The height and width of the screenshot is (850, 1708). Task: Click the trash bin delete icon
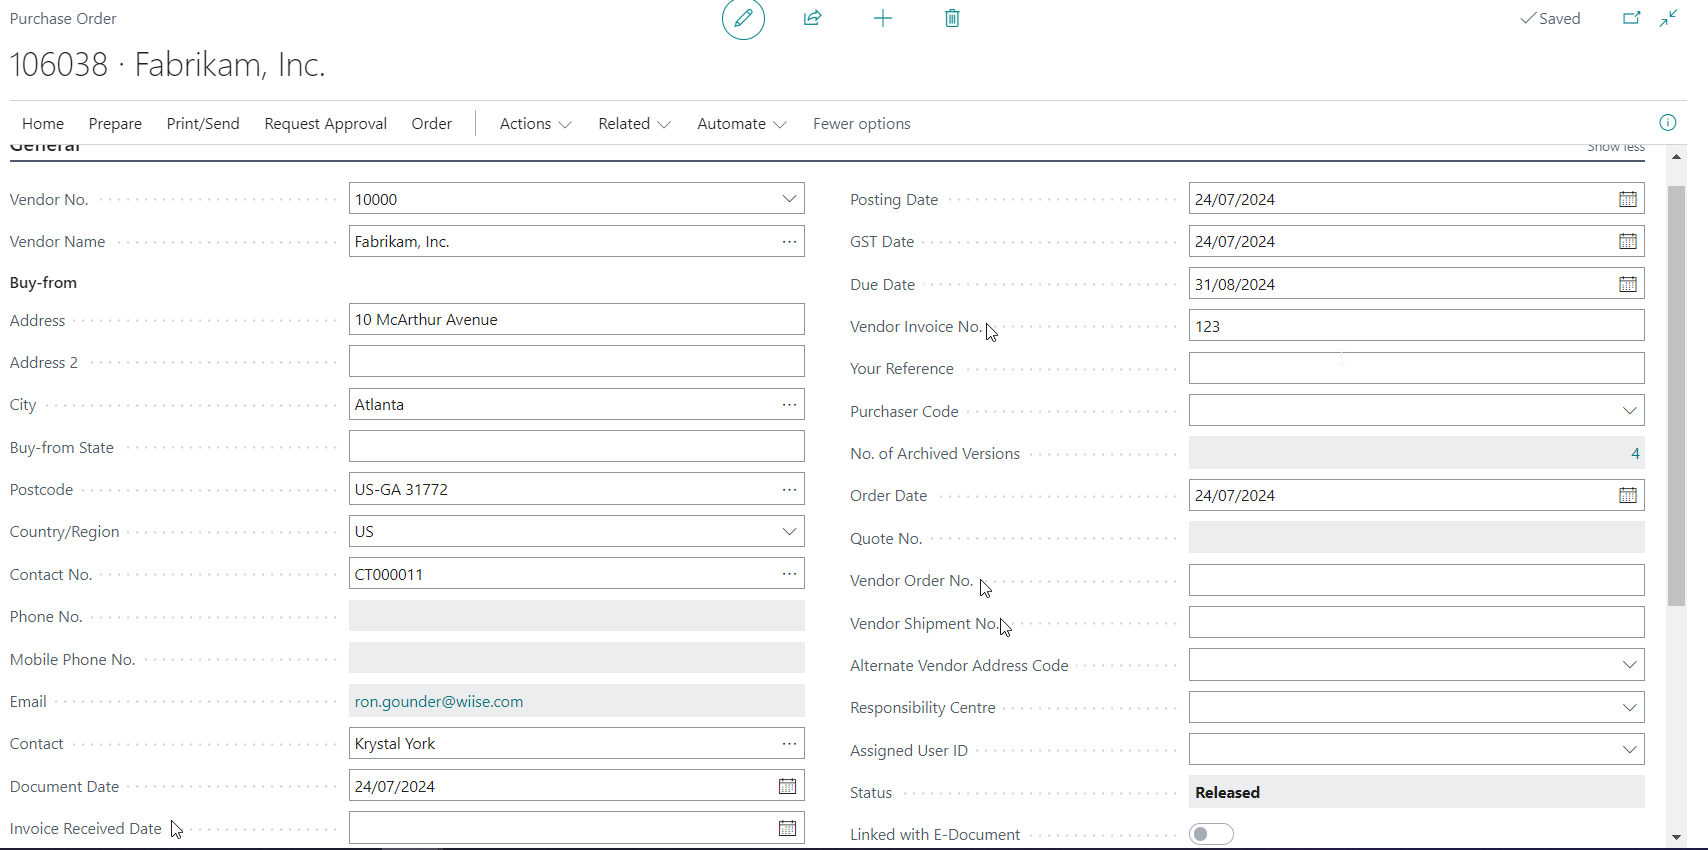click(952, 18)
